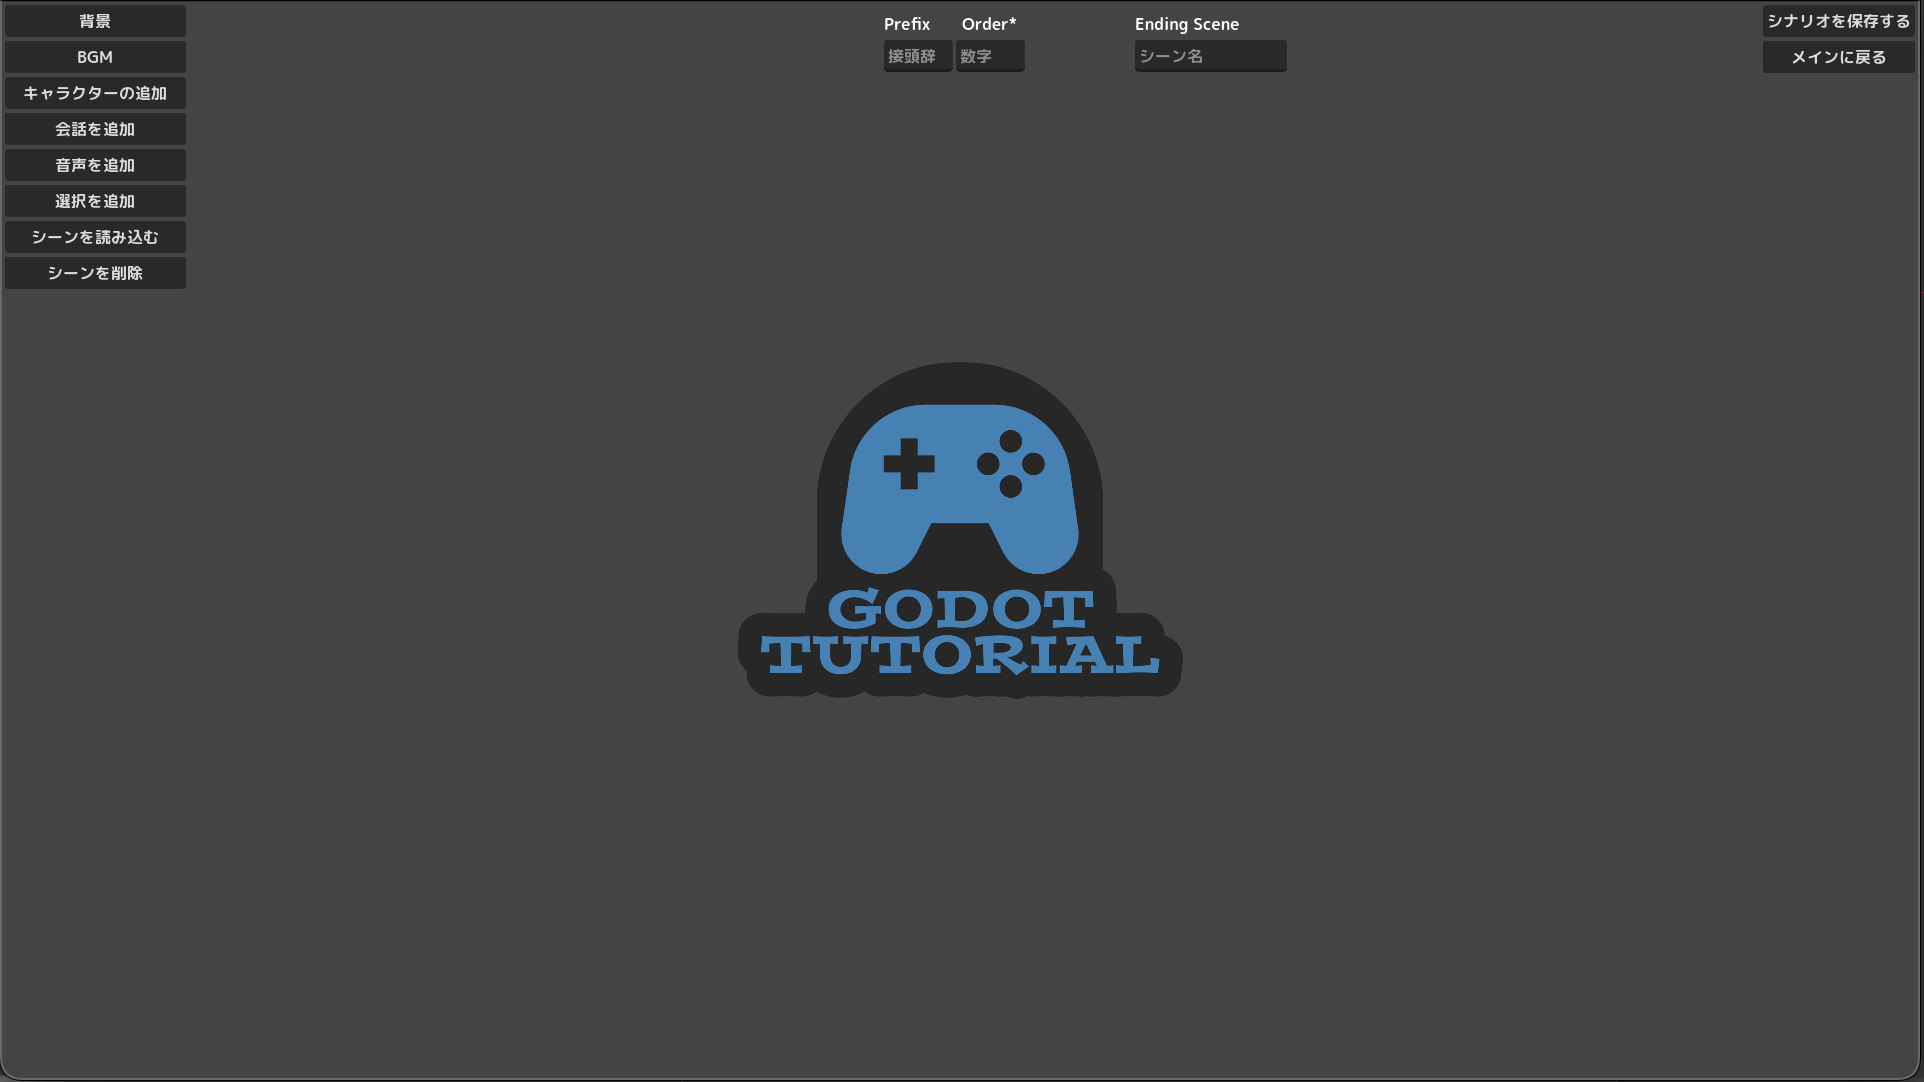Click シーンを読み込む button
Viewport: 1924px width, 1082px height.
[x=95, y=237]
